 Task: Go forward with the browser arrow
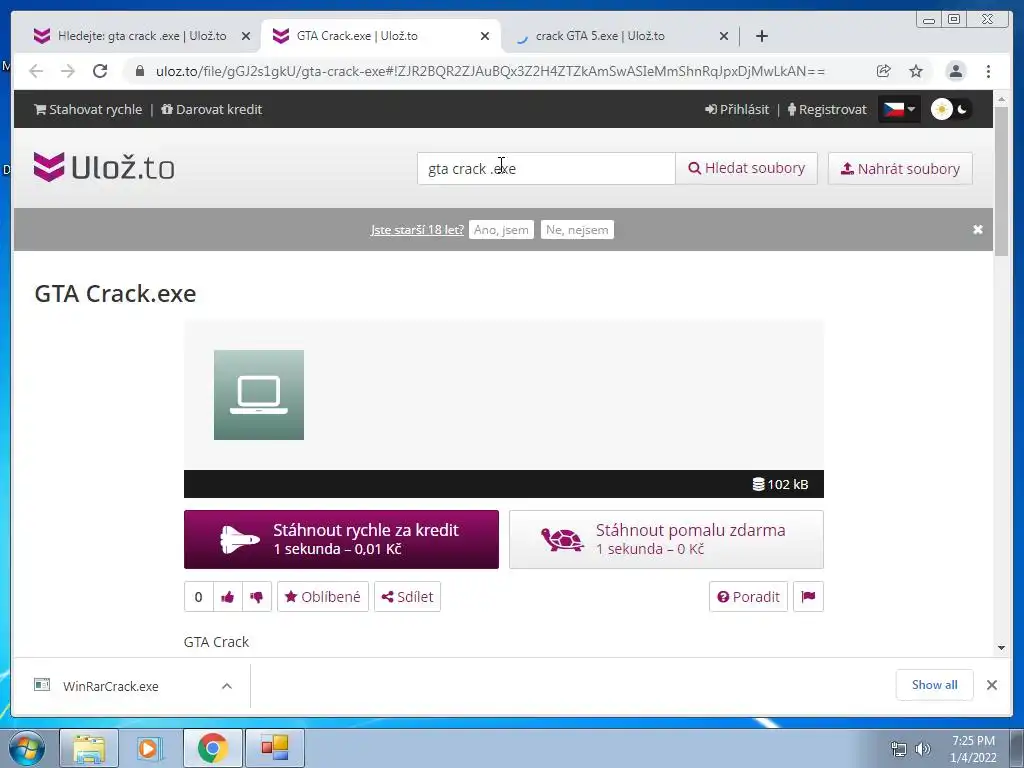click(67, 71)
